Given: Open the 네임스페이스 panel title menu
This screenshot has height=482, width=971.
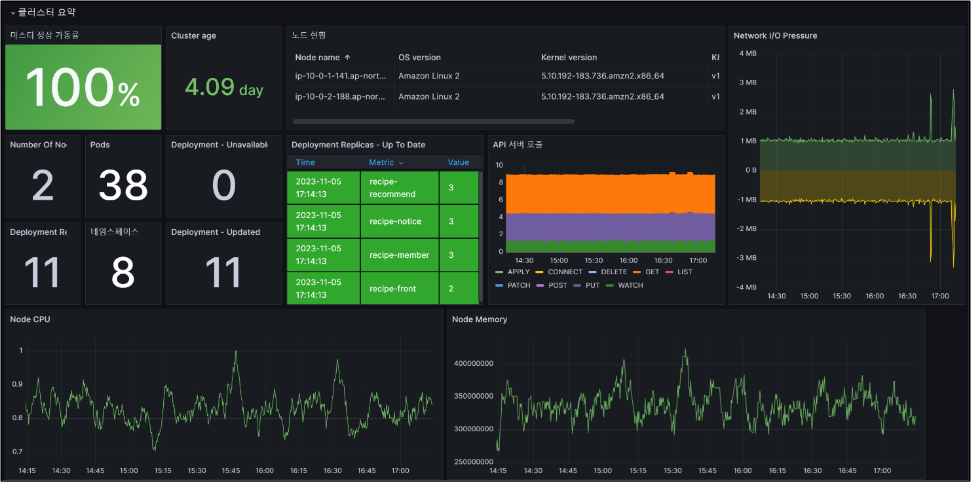Looking at the screenshot, I should click(x=114, y=232).
